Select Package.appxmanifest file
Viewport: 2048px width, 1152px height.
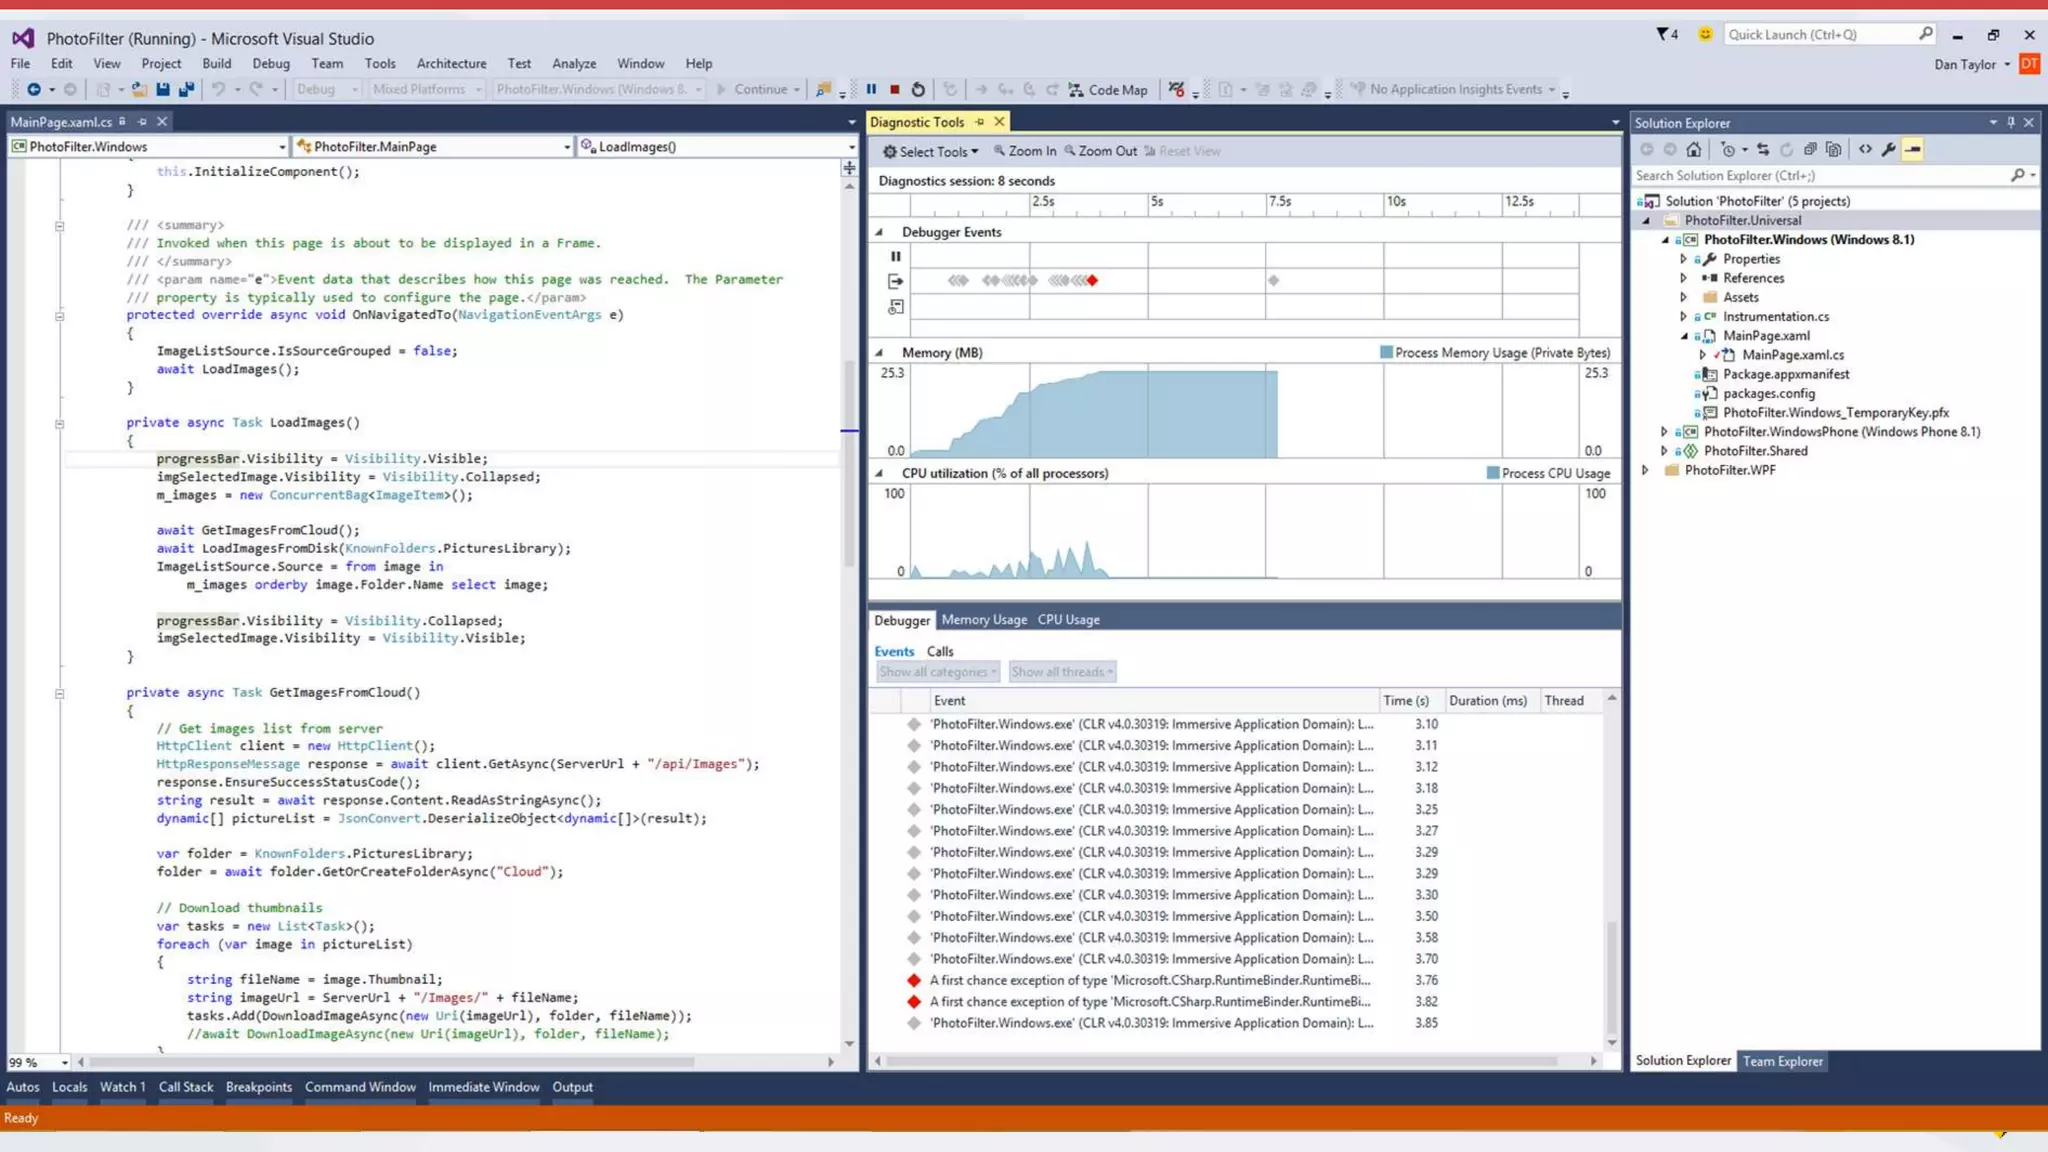[1785, 374]
